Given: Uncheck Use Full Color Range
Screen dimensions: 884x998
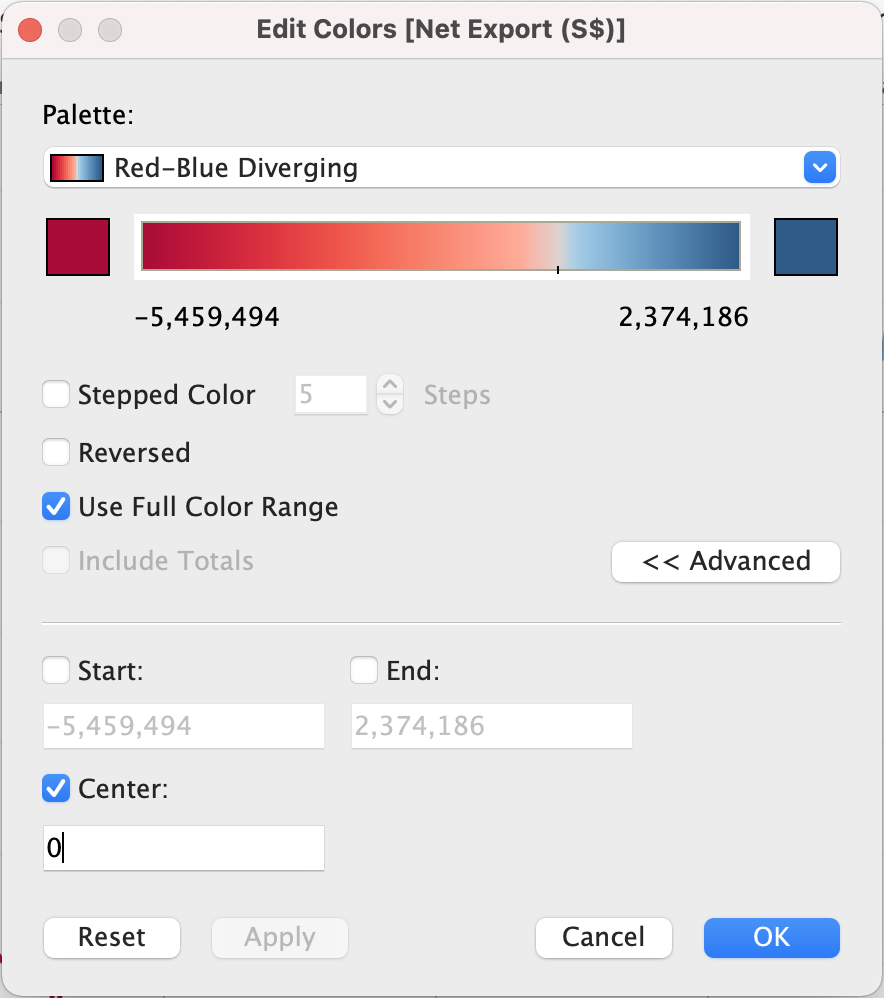Looking at the screenshot, I should pos(56,507).
